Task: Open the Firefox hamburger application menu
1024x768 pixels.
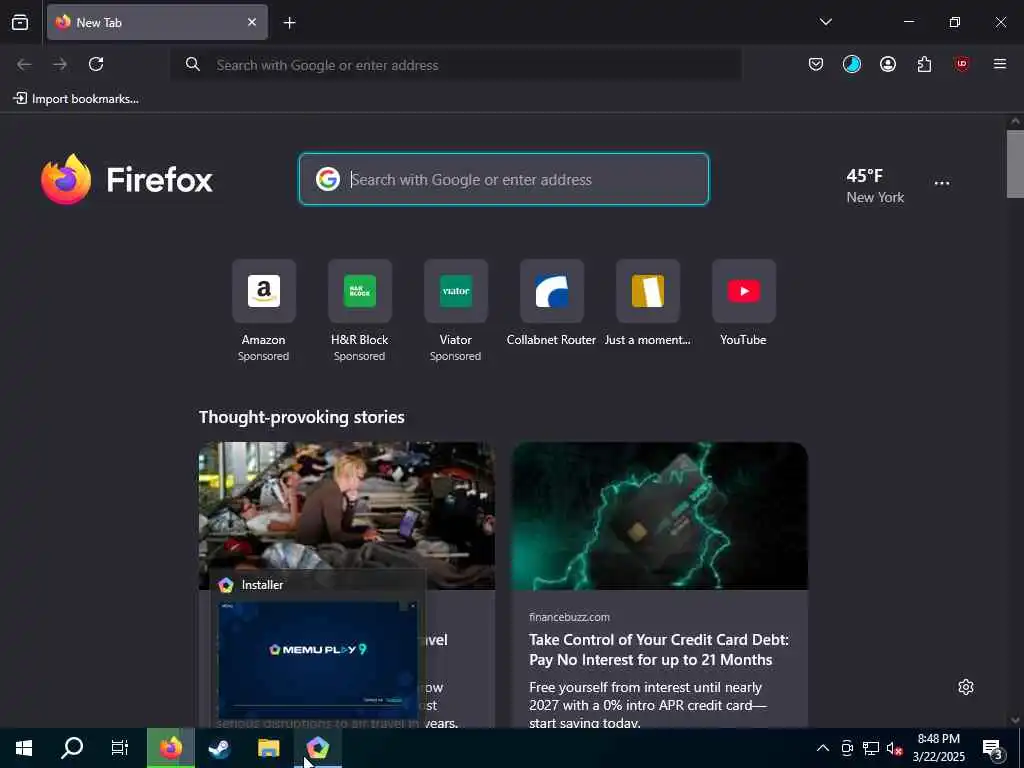Action: pyautogui.click(x=999, y=64)
